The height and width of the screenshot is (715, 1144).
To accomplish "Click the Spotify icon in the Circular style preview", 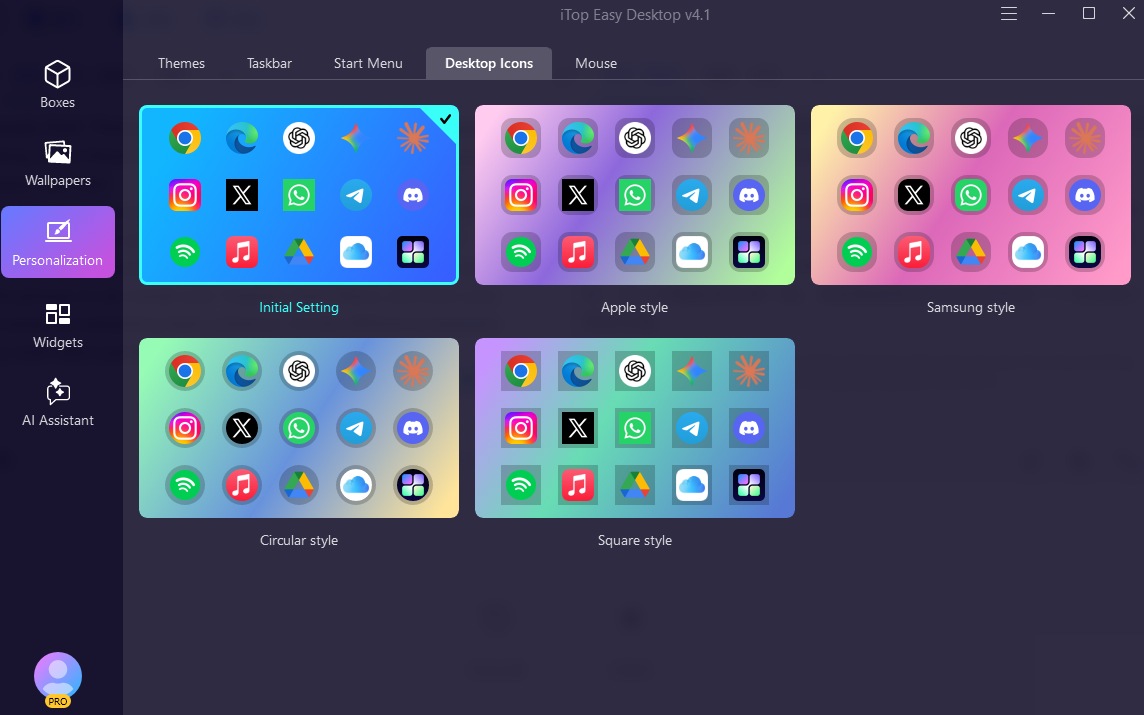I will click(185, 486).
